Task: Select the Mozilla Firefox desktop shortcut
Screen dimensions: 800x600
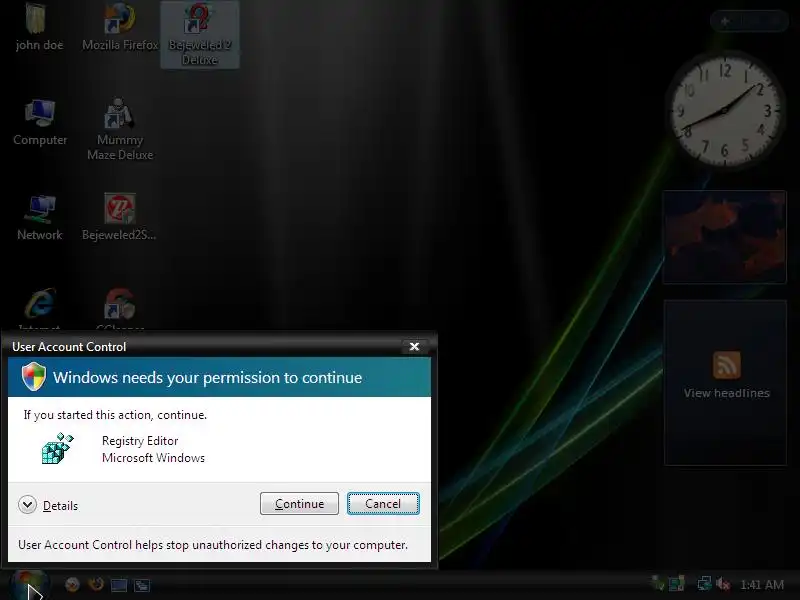Action: click(x=120, y=27)
